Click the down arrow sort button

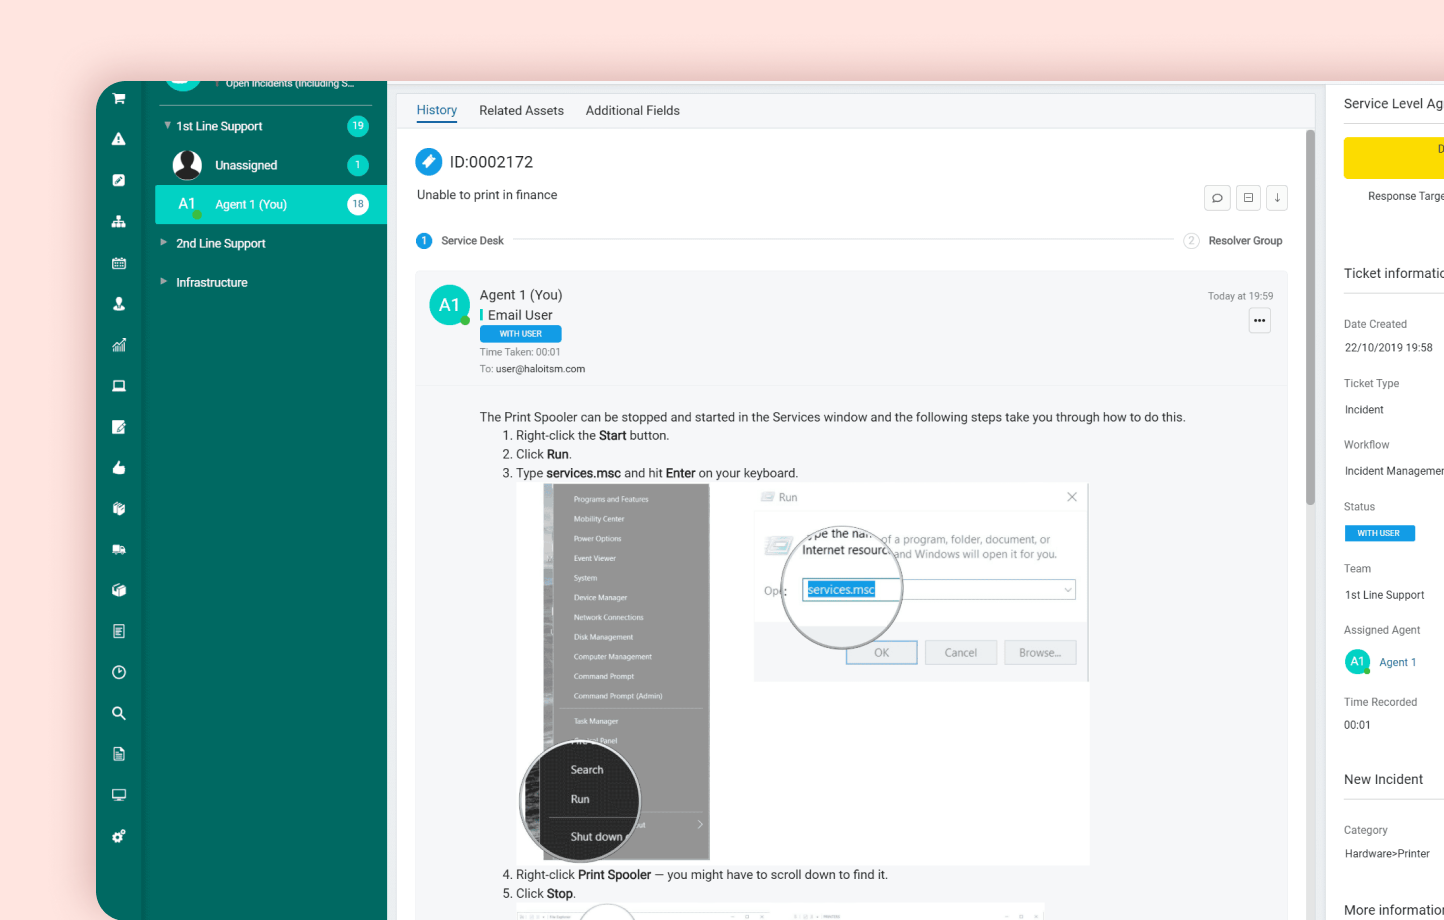coord(1277,198)
